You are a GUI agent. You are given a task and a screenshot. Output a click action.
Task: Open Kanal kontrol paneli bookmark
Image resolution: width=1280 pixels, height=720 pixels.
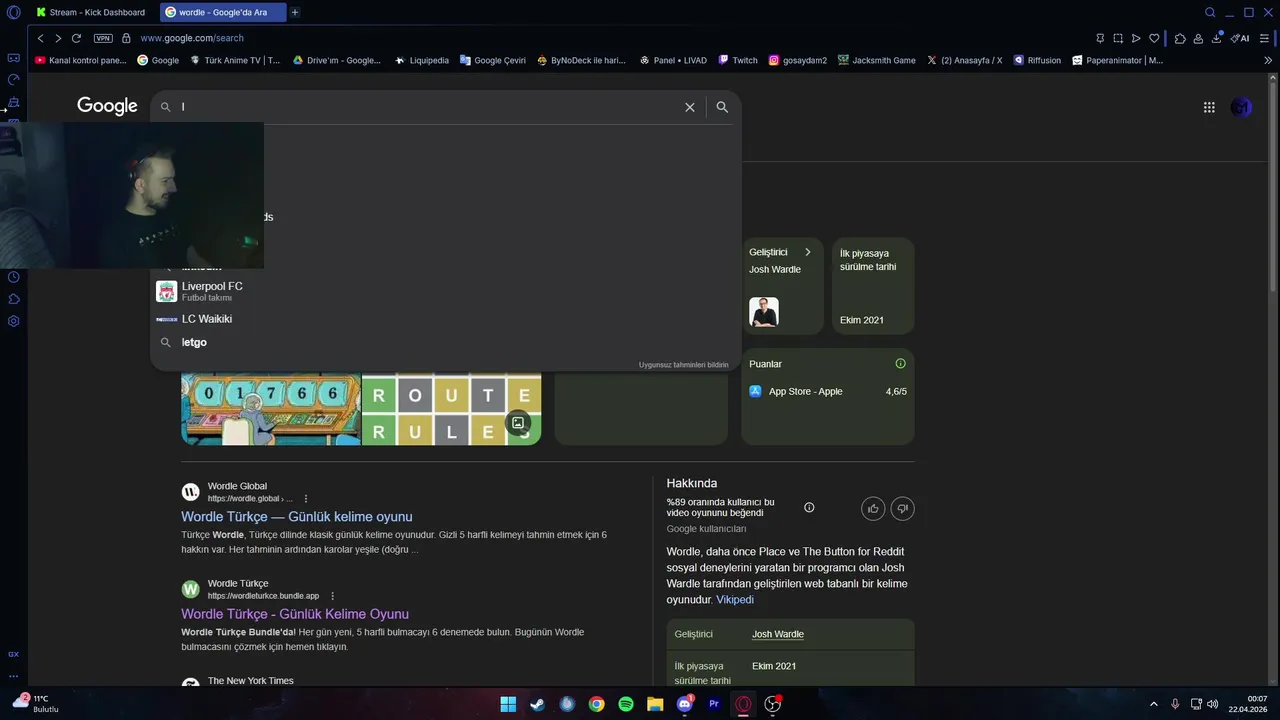click(x=81, y=60)
